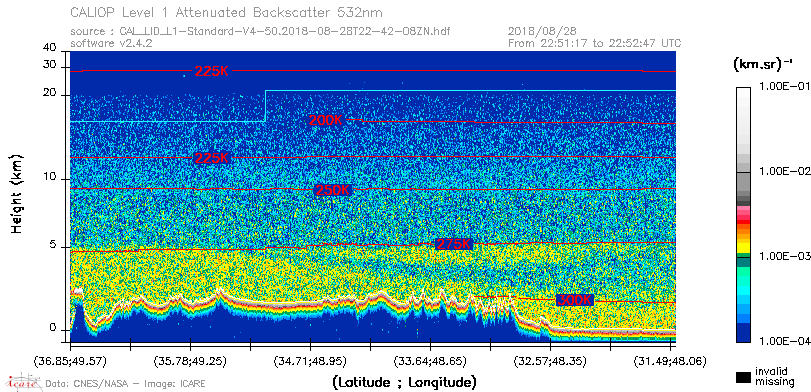Image resolution: width=811 pixels, height=392 pixels.
Task: Click the '250K' temperature contour label
Action: [x=333, y=190]
